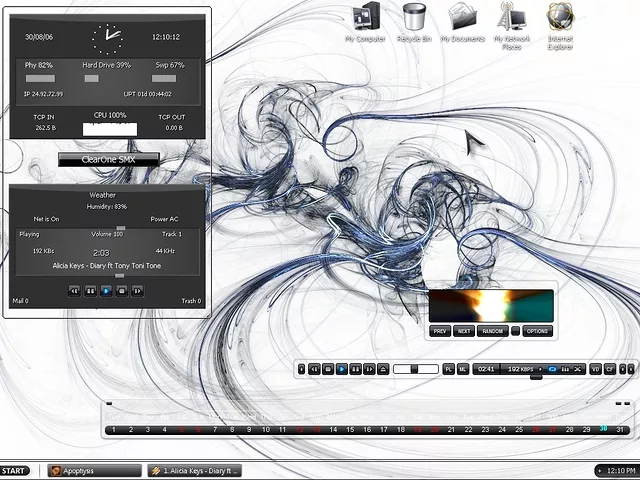640x480 pixels.
Task: Click the ML media library button
Action: pyautogui.click(x=462, y=369)
